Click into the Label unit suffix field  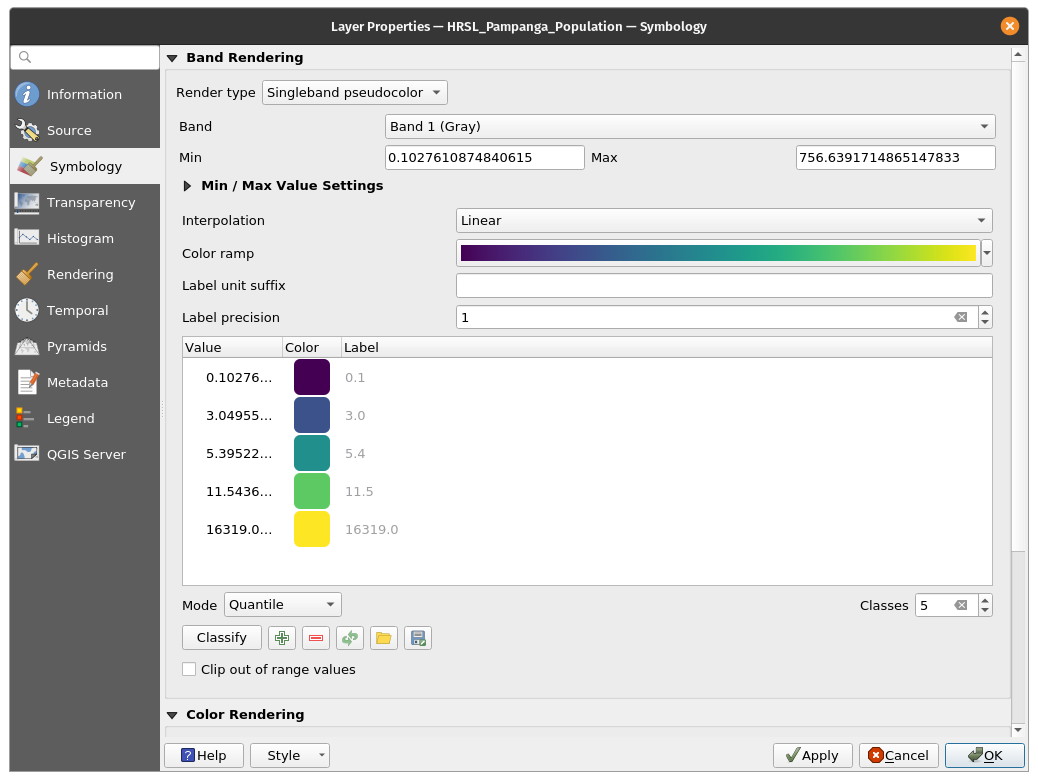tap(723, 286)
